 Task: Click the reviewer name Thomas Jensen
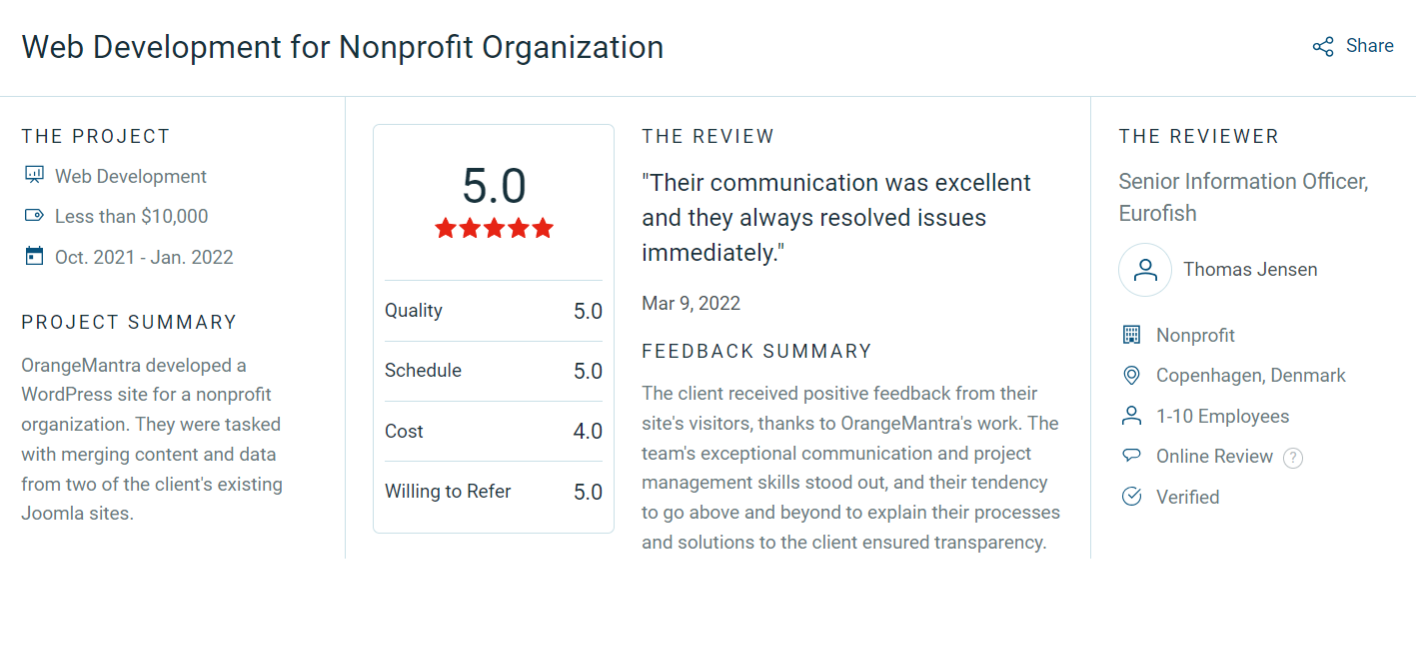pos(1250,270)
